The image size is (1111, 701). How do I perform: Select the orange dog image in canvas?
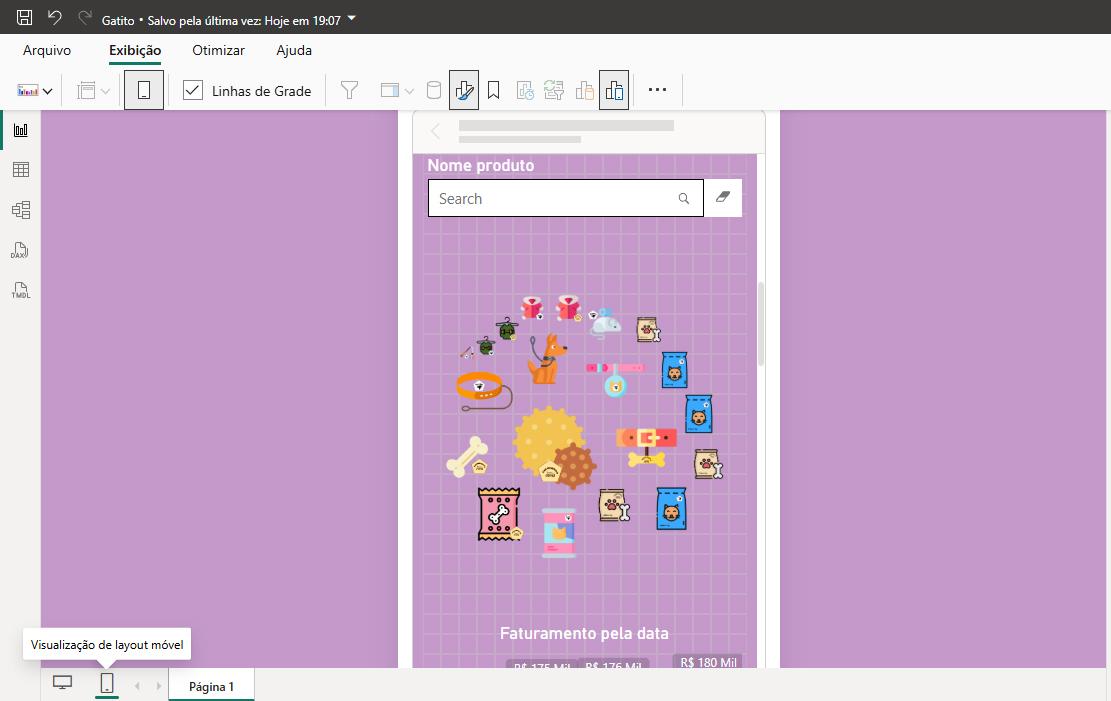[x=546, y=359]
